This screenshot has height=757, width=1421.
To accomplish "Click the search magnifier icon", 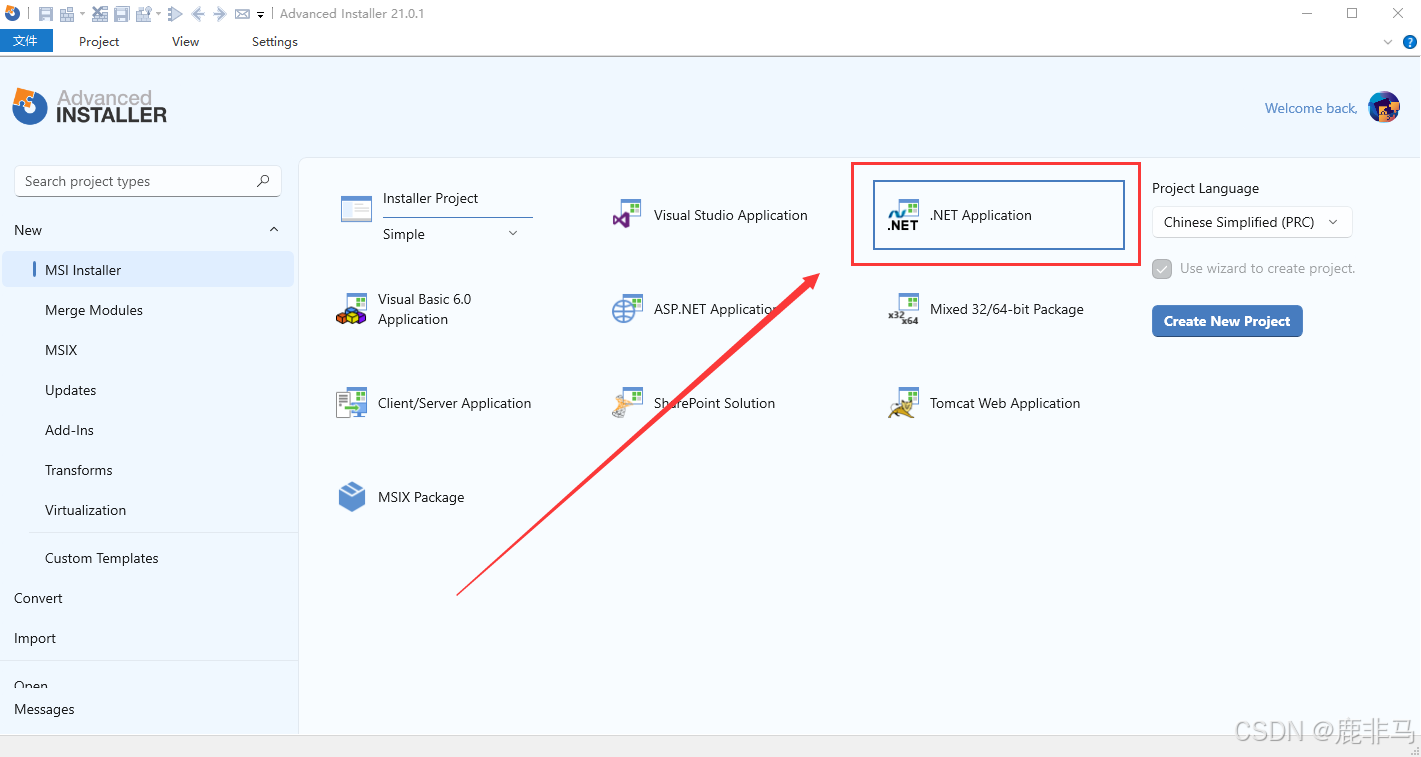I will pyautogui.click(x=263, y=181).
